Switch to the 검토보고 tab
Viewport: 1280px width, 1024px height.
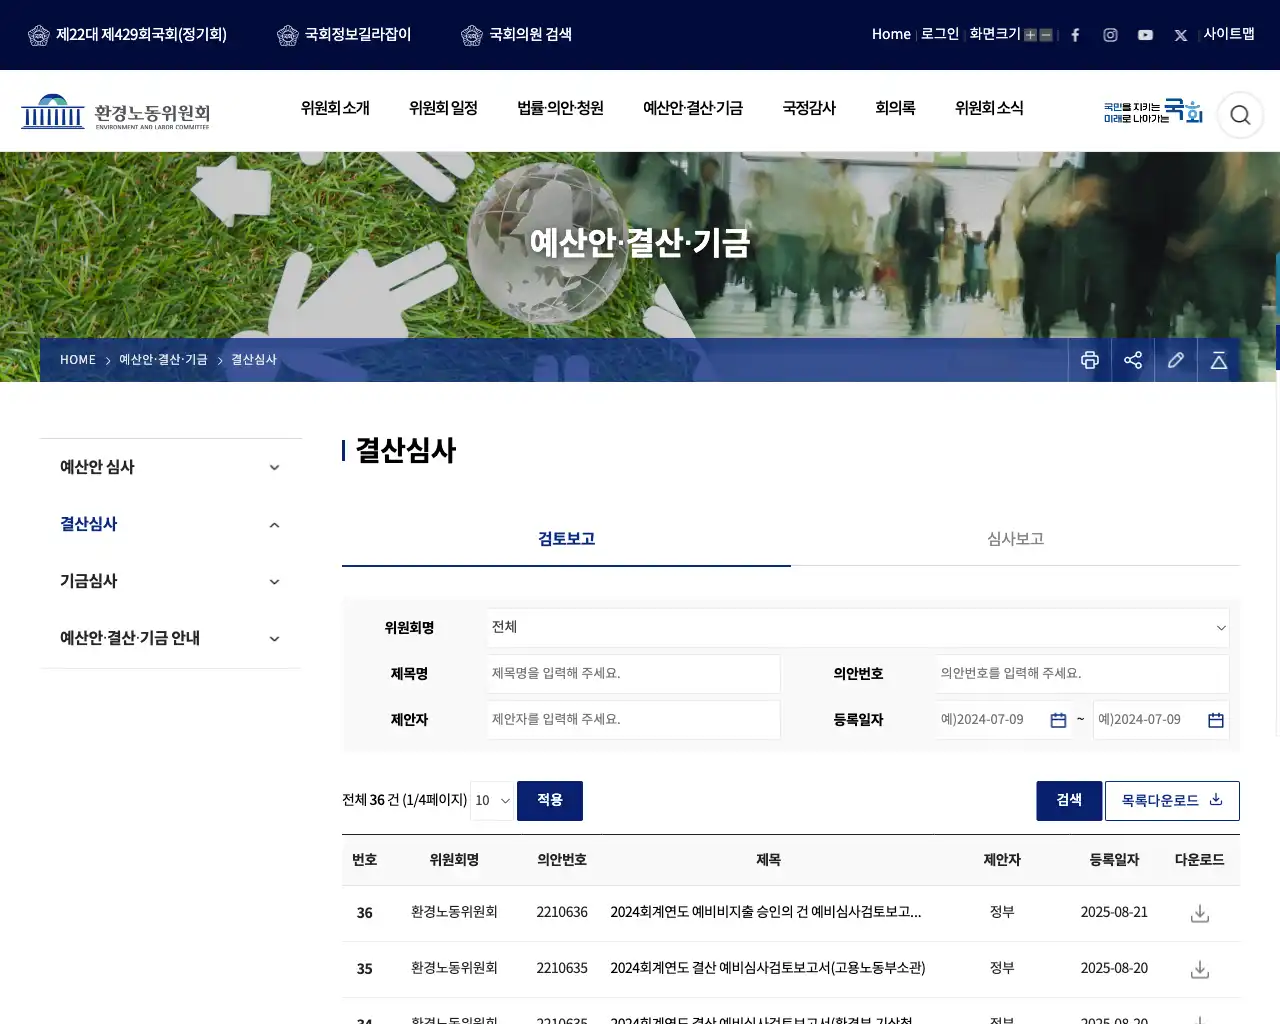point(566,539)
